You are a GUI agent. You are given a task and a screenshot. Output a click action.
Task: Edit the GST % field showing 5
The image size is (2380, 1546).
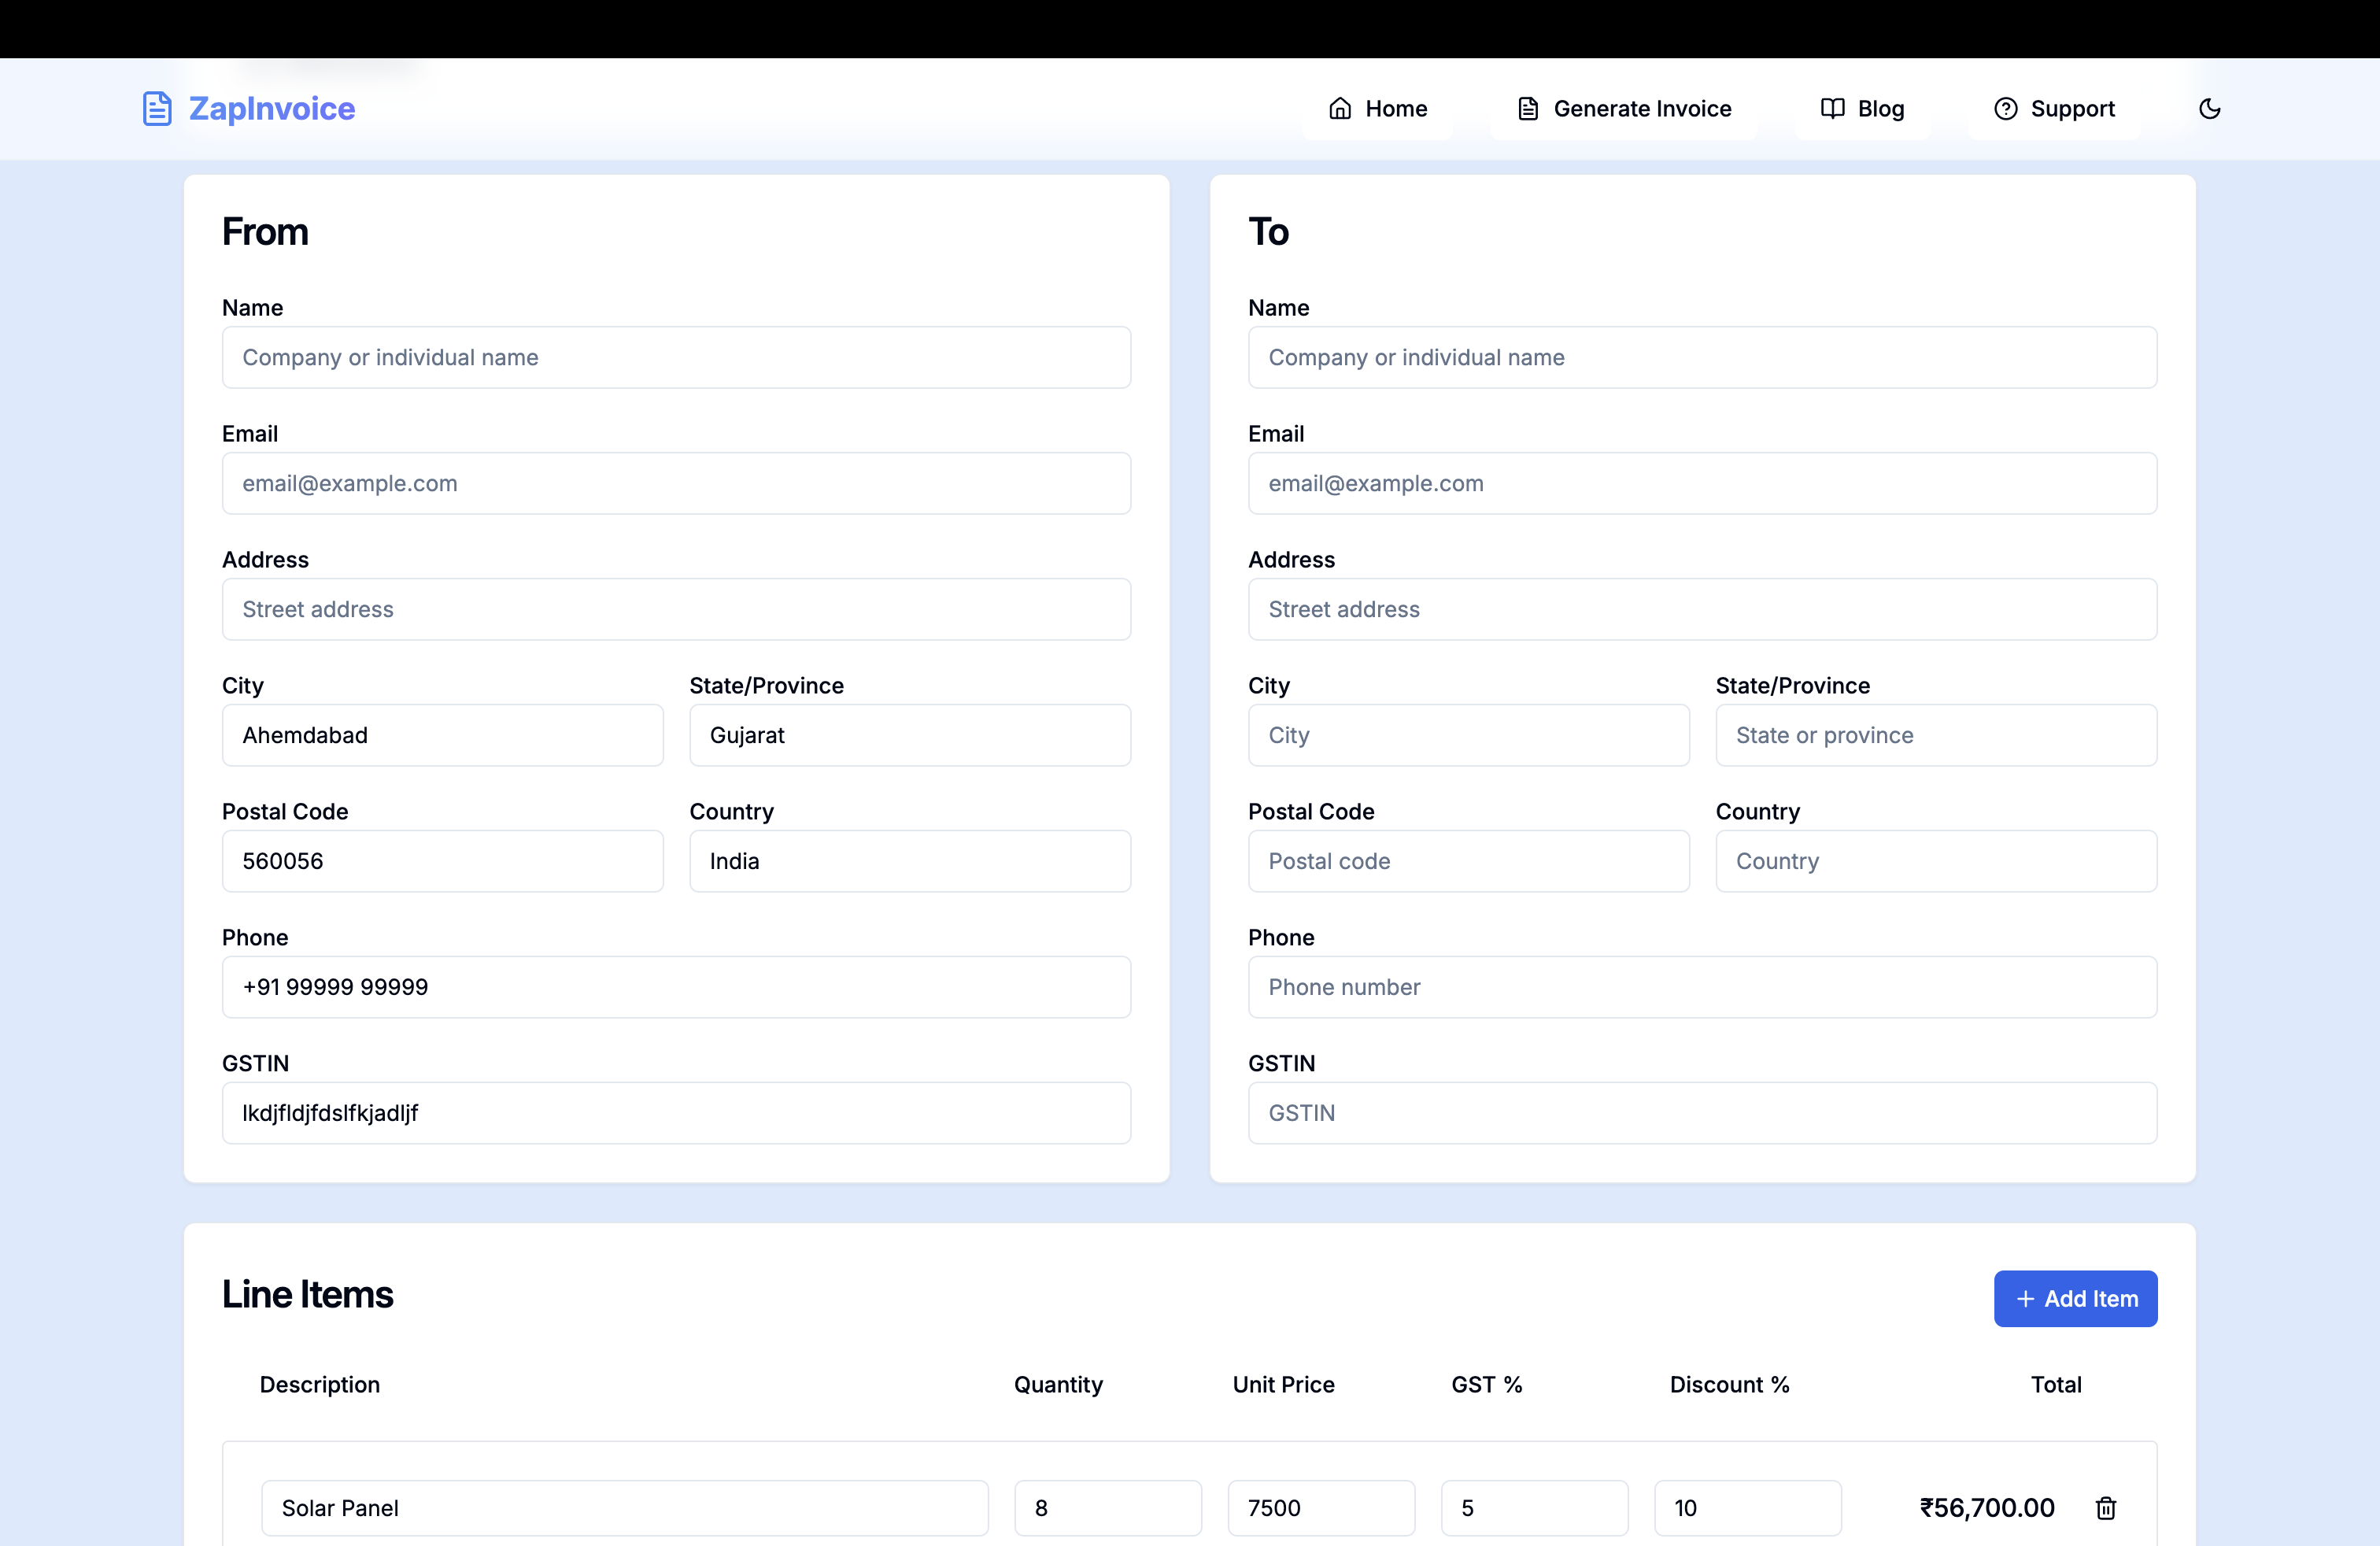coord(1534,1508)
